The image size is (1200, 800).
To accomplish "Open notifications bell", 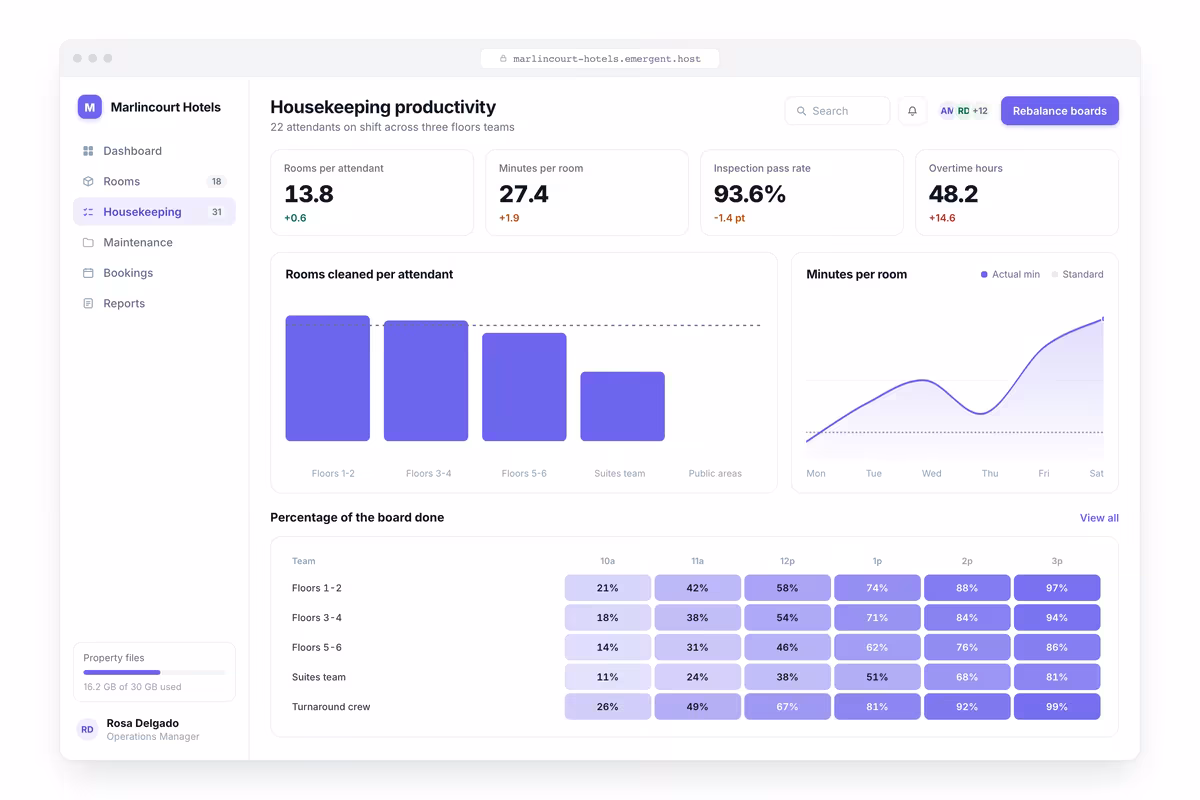I will [912, 111].
